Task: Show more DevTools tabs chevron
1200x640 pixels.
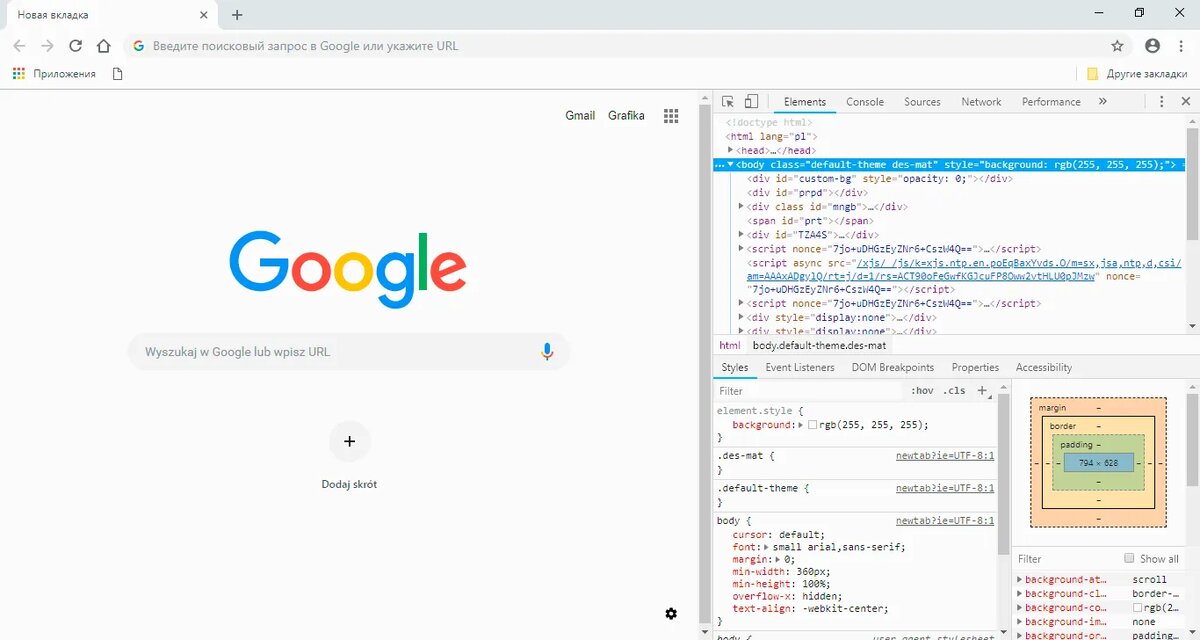Action: pos(1103,102)
